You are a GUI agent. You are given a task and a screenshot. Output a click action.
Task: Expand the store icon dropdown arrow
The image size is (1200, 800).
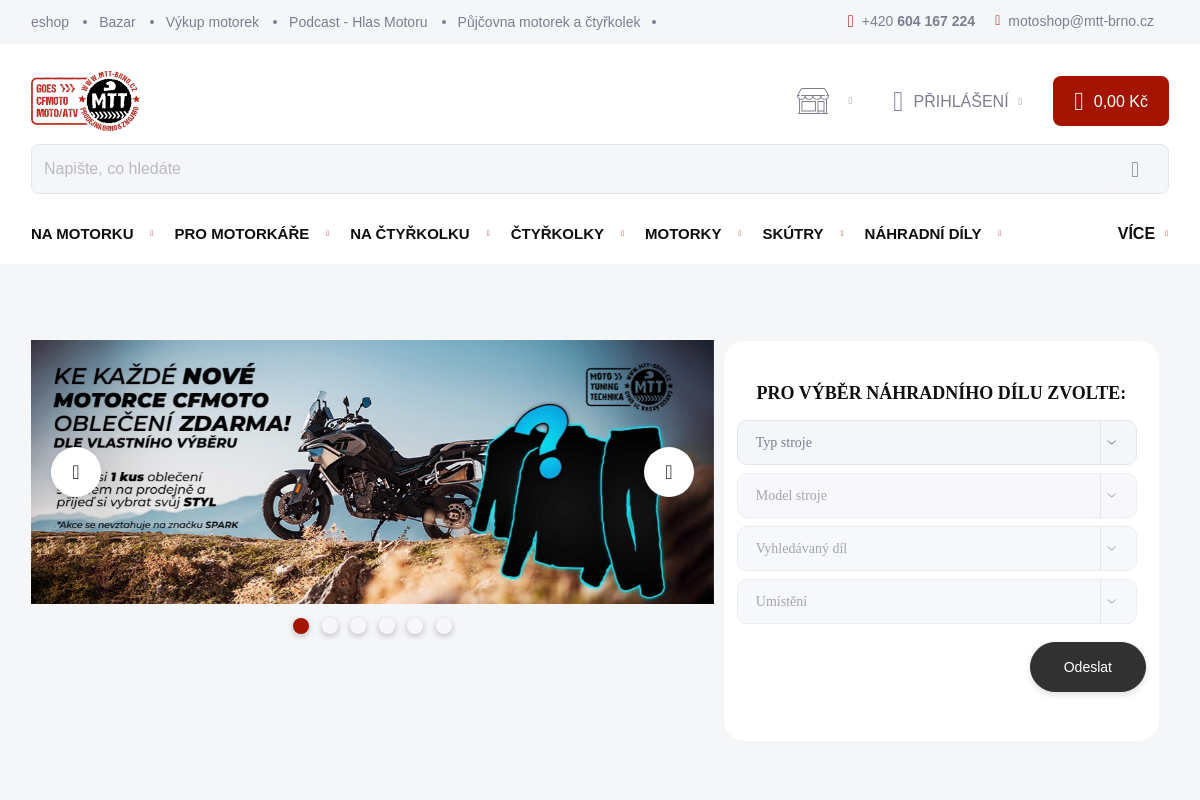pos(850,101)
